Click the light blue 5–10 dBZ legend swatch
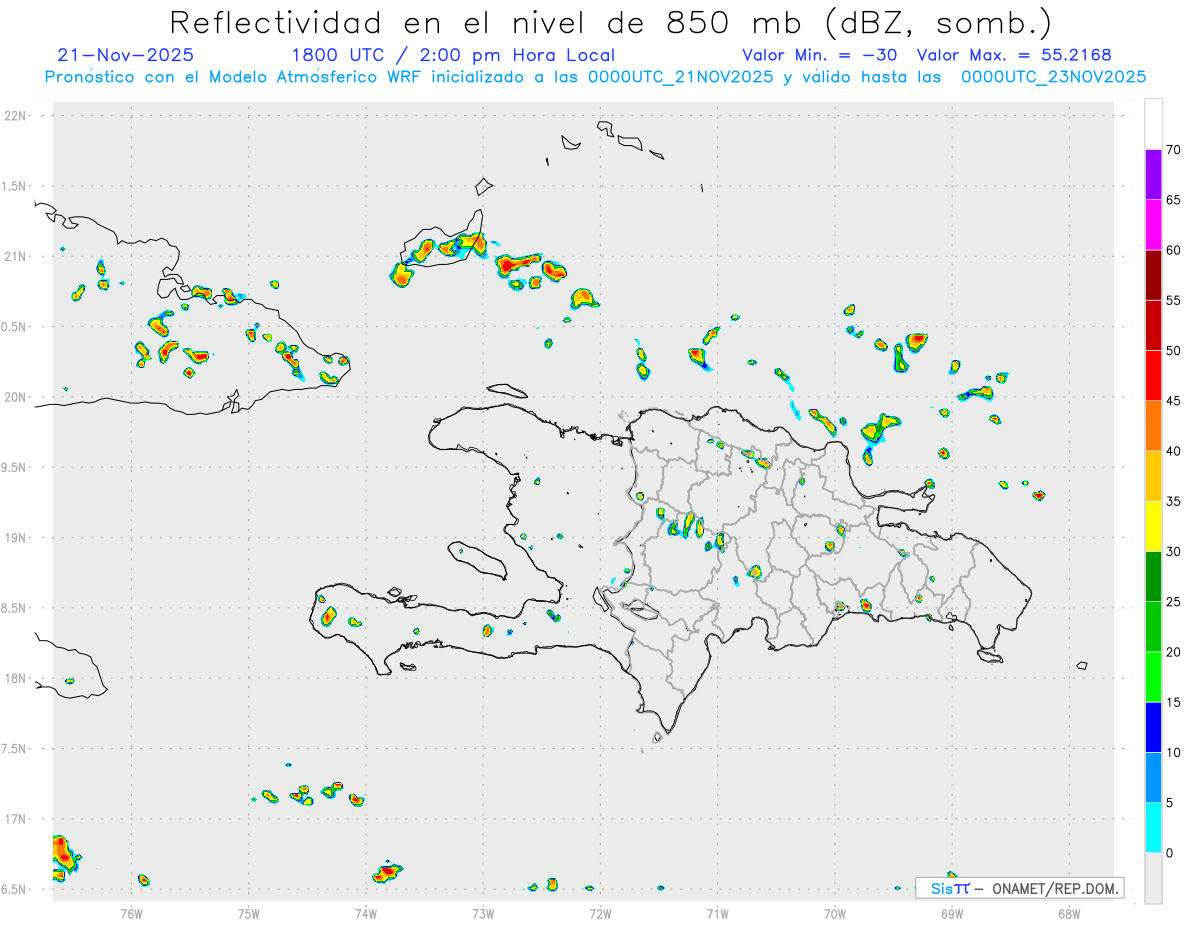The image size is (1200, 927). (x=1153, y=777)
